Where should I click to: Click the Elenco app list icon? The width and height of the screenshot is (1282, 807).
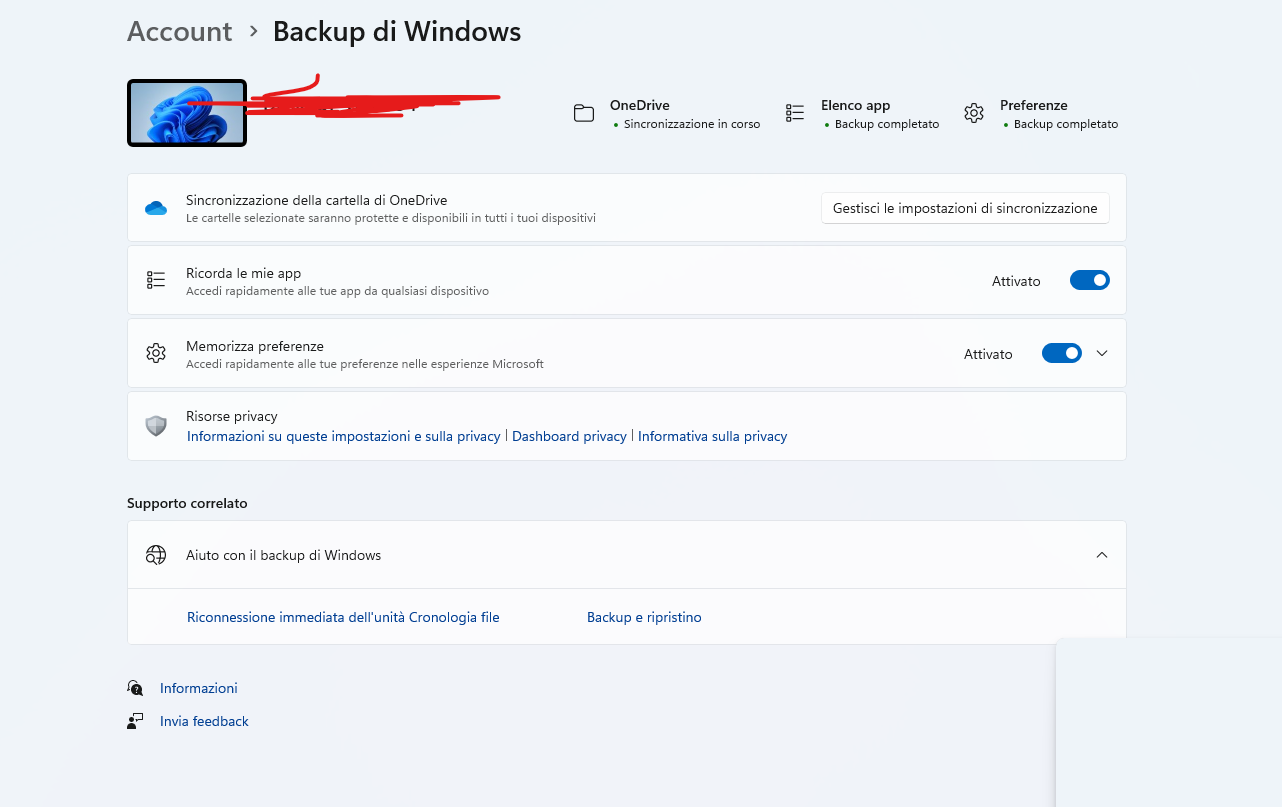coord(795,113)
